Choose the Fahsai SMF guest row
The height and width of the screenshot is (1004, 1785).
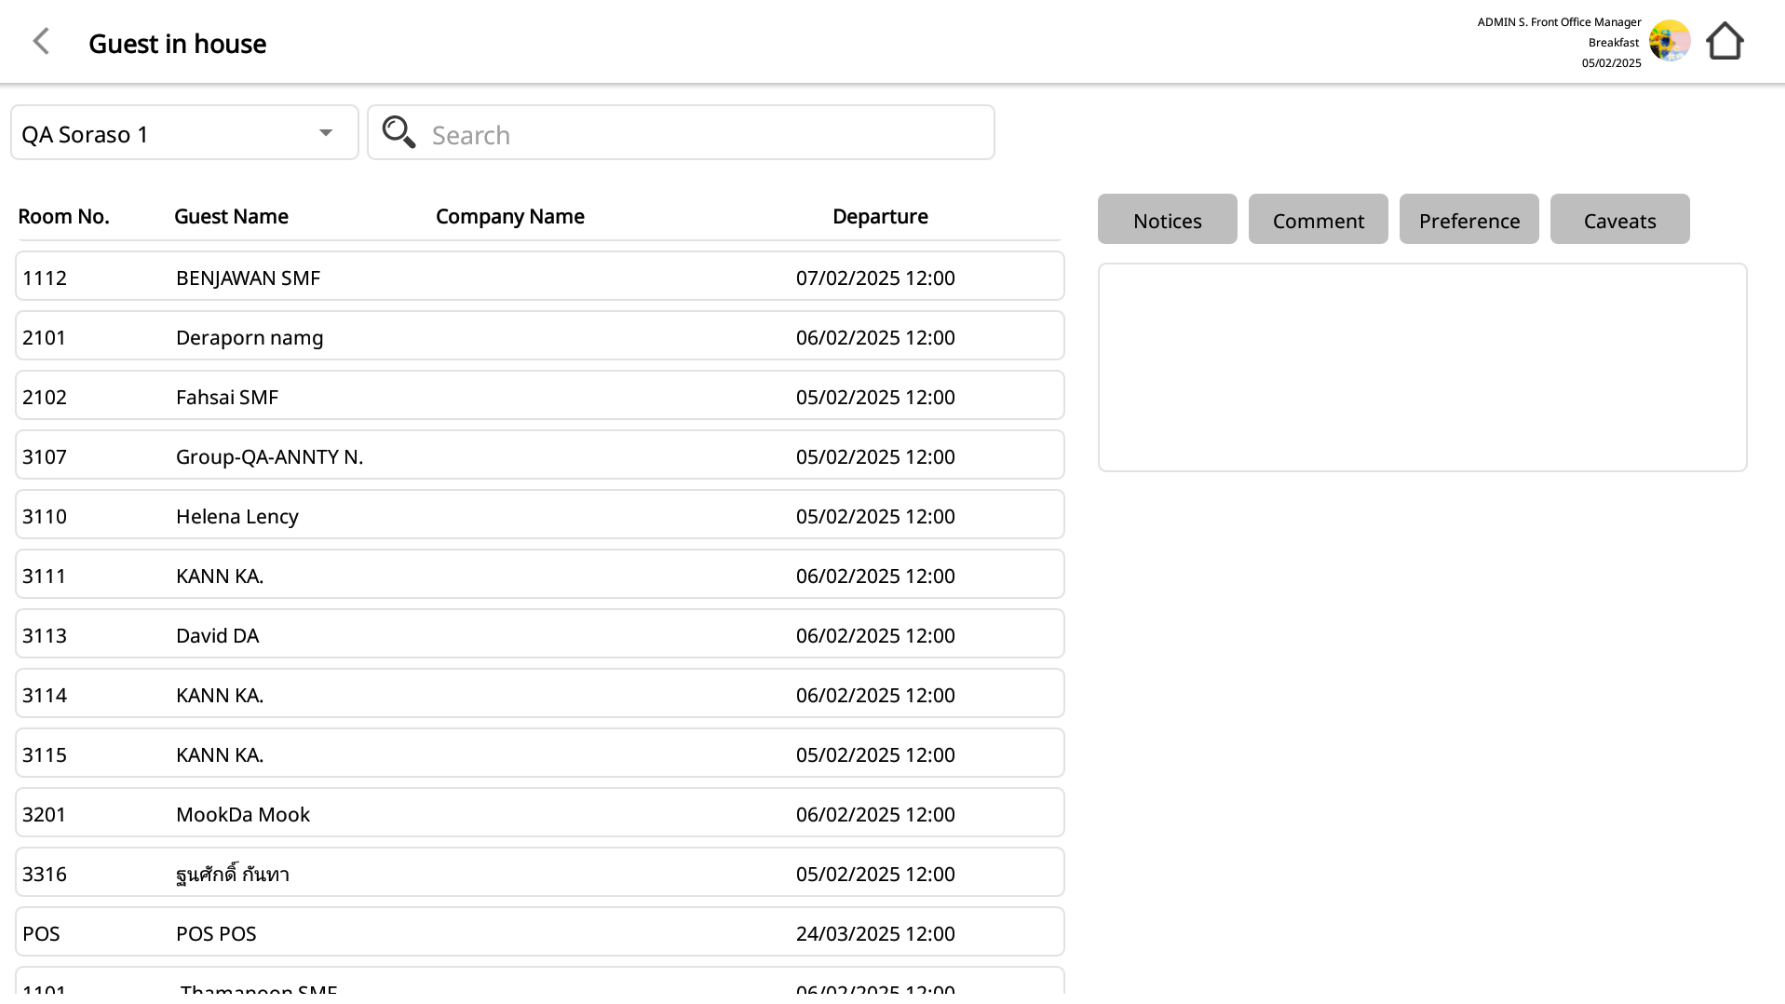[x=539, y=396]
